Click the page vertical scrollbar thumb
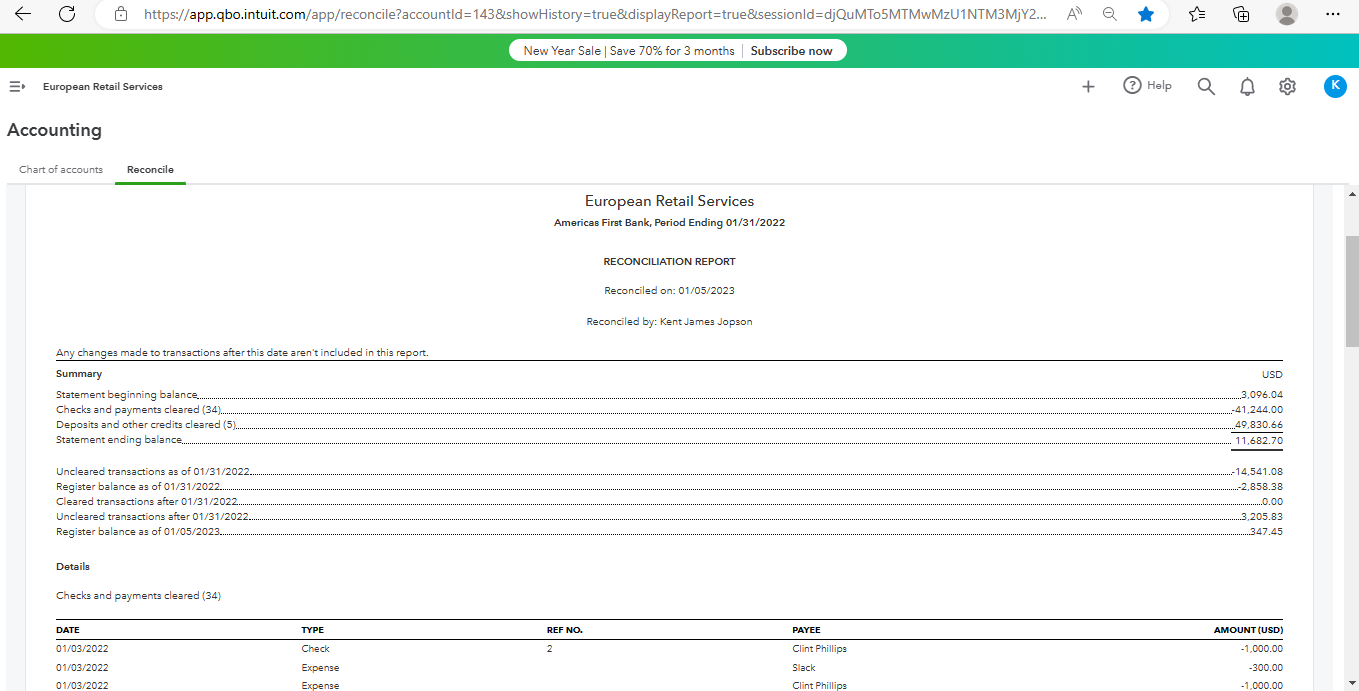Image resolution: width=1359 pixels, height=691 pixels. [1352, 291]
